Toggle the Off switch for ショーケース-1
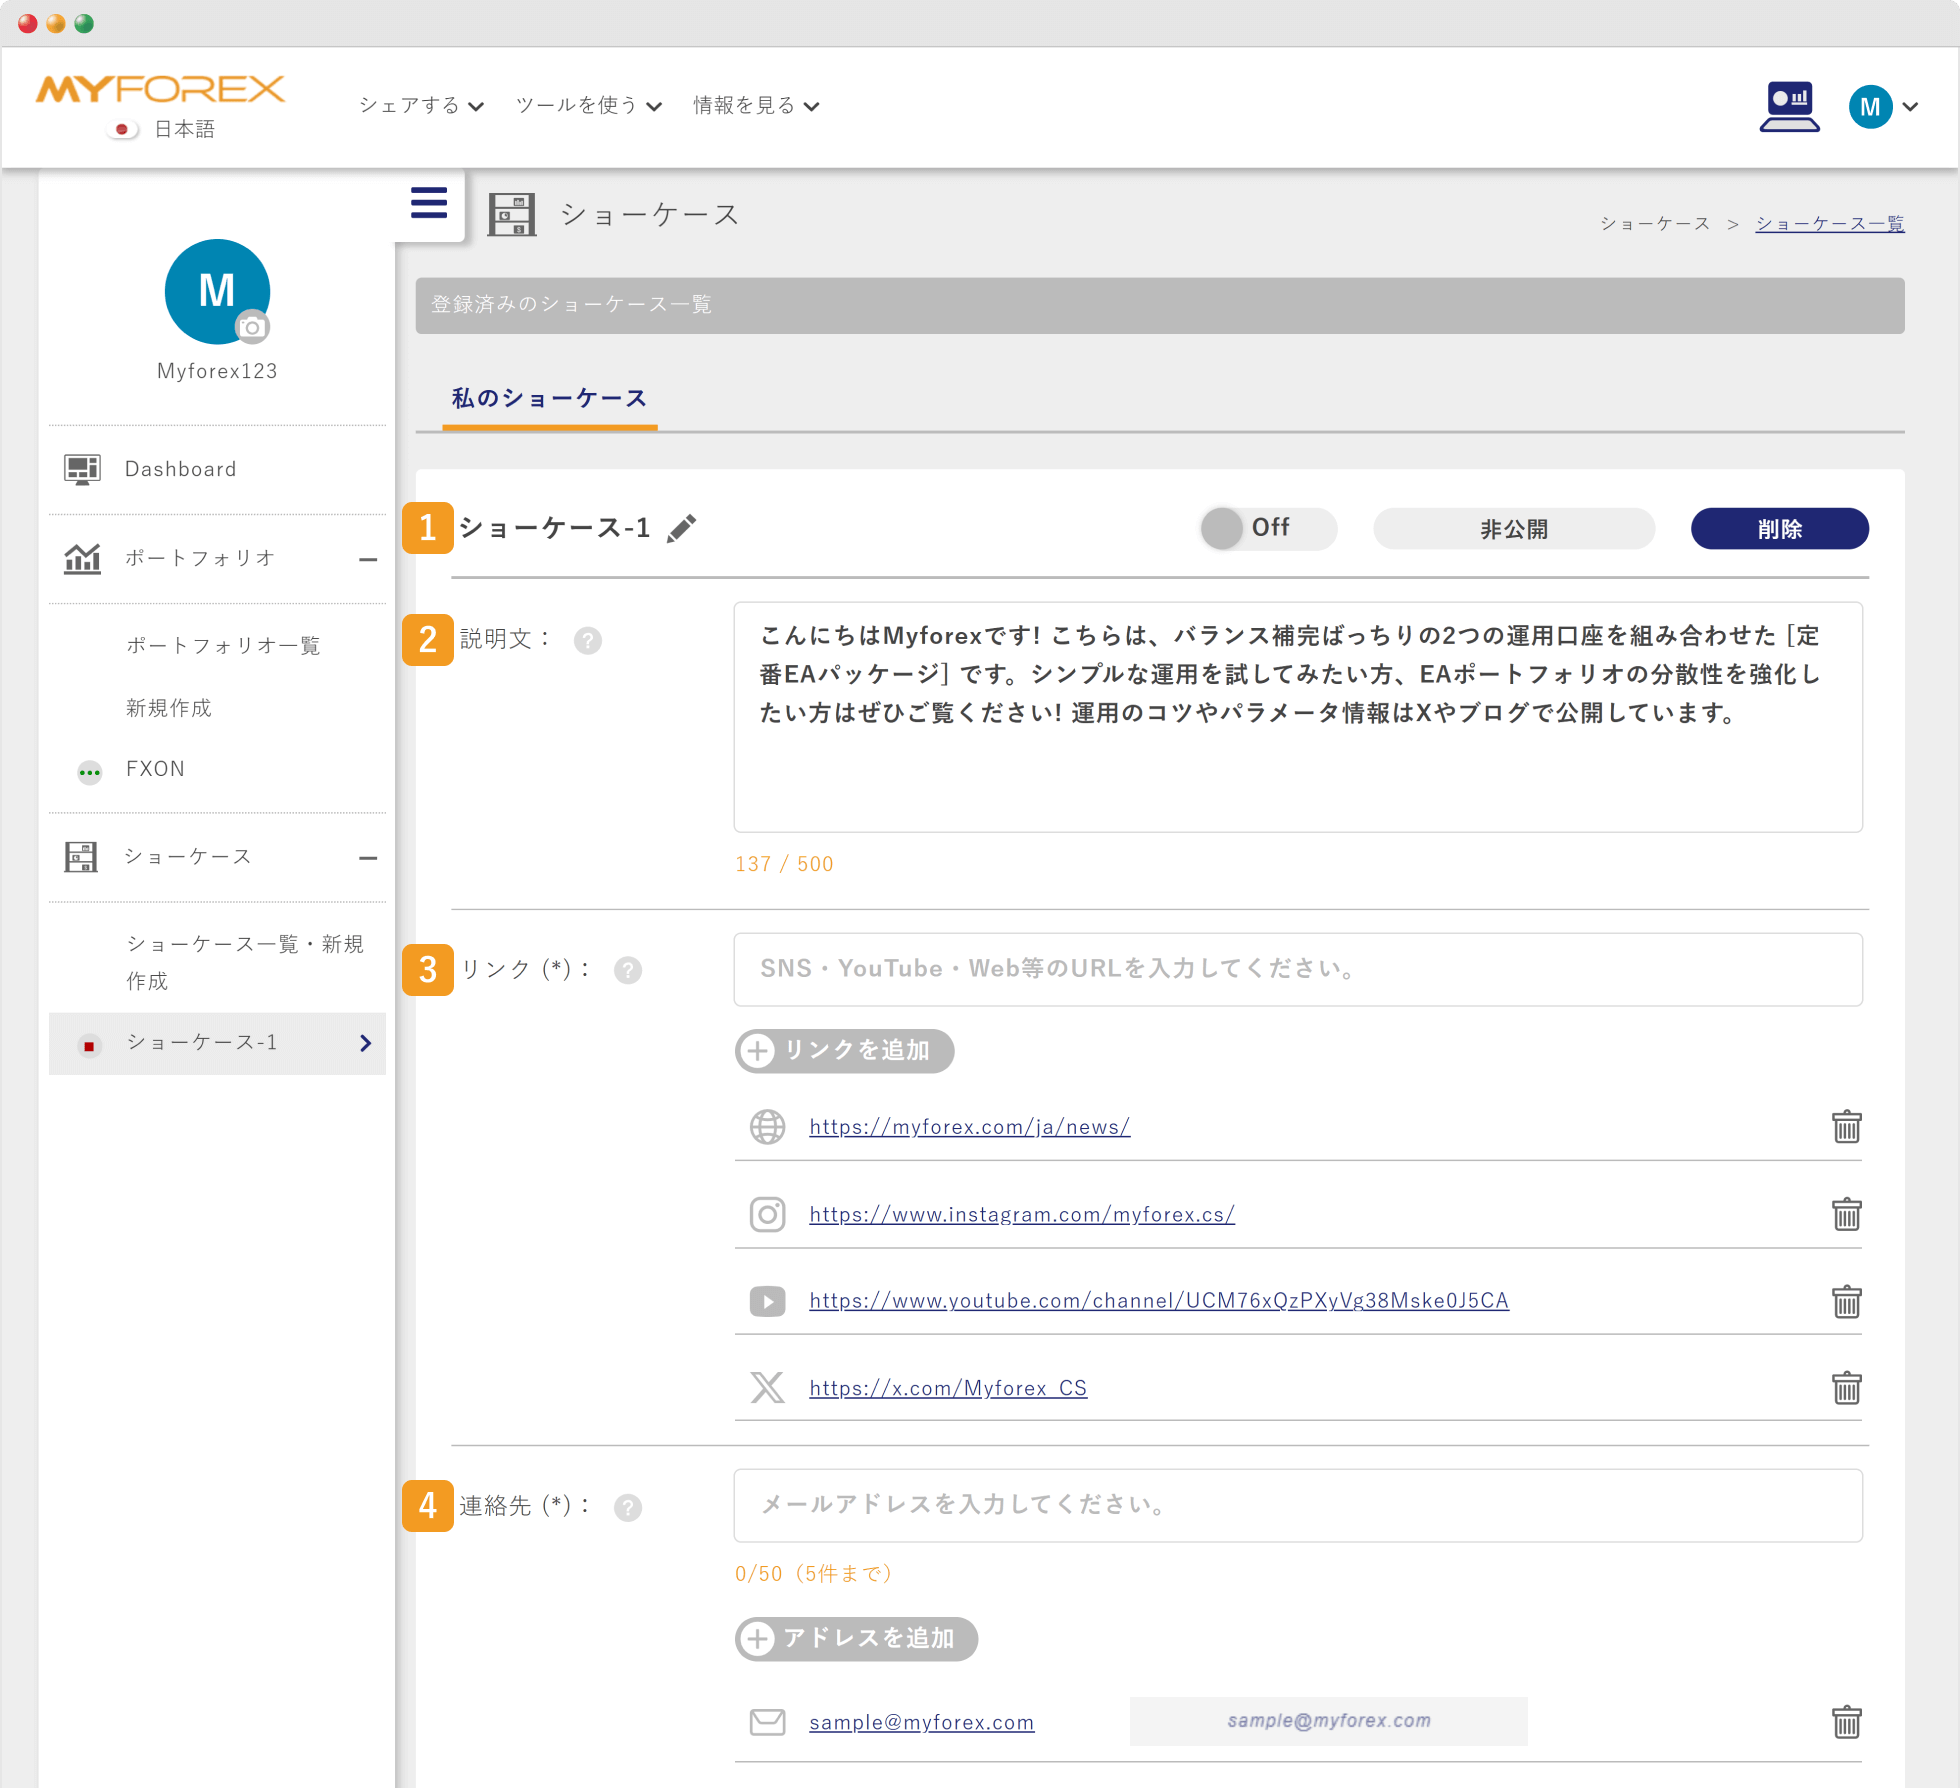The image size is (1960, 1788). click(x=1266, y=528)
